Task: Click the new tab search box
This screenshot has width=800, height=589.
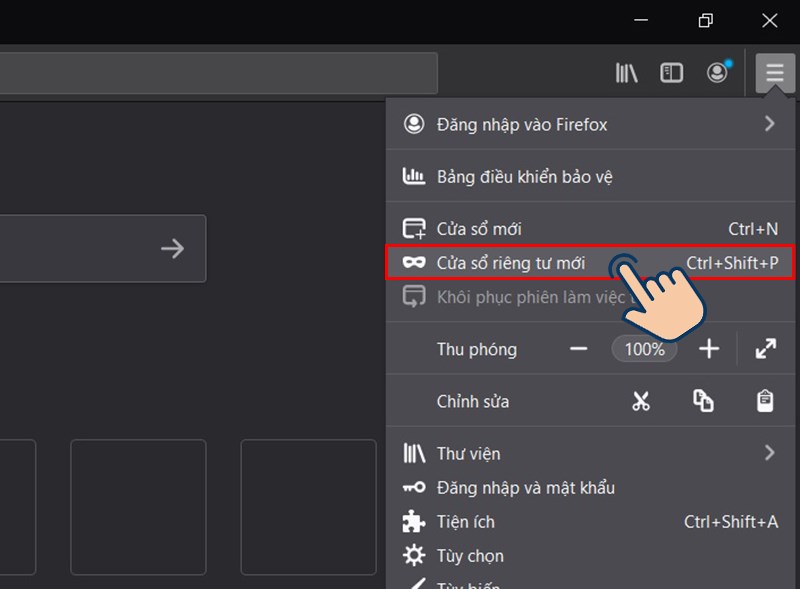Action: tap(103, 249)
